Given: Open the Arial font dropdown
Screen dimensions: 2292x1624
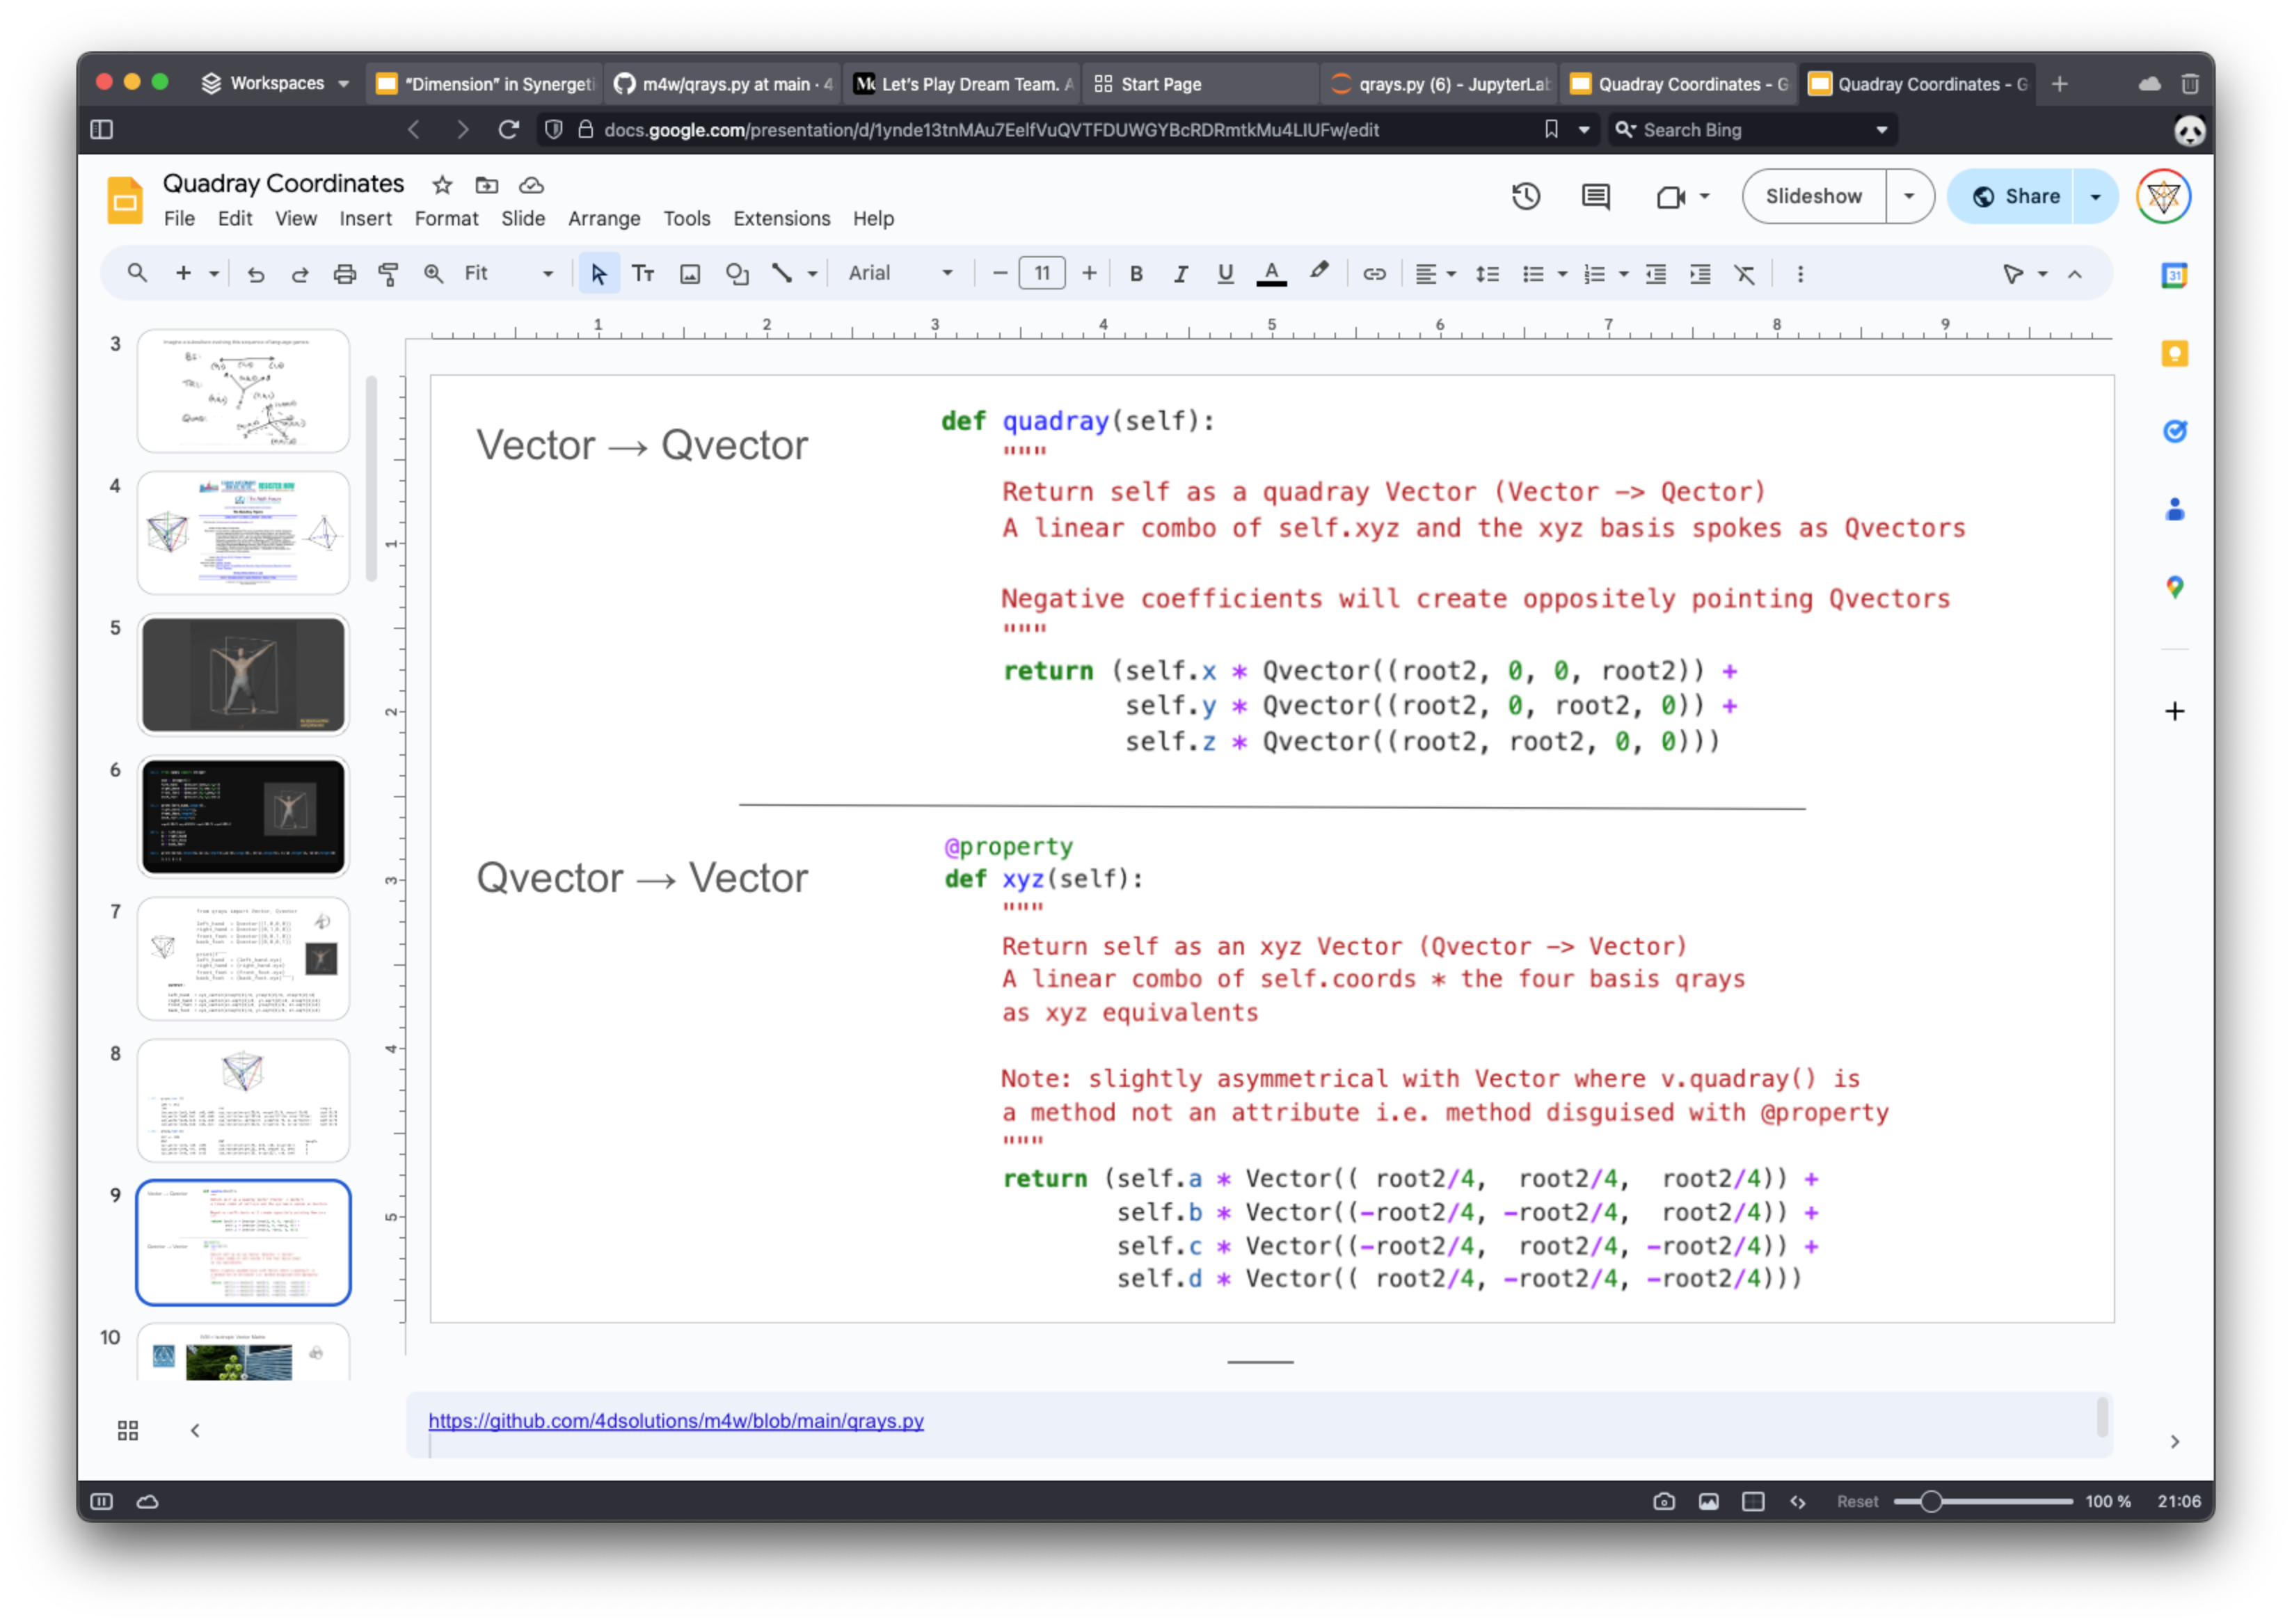Looking at the screenshot, I should point(900,273).
